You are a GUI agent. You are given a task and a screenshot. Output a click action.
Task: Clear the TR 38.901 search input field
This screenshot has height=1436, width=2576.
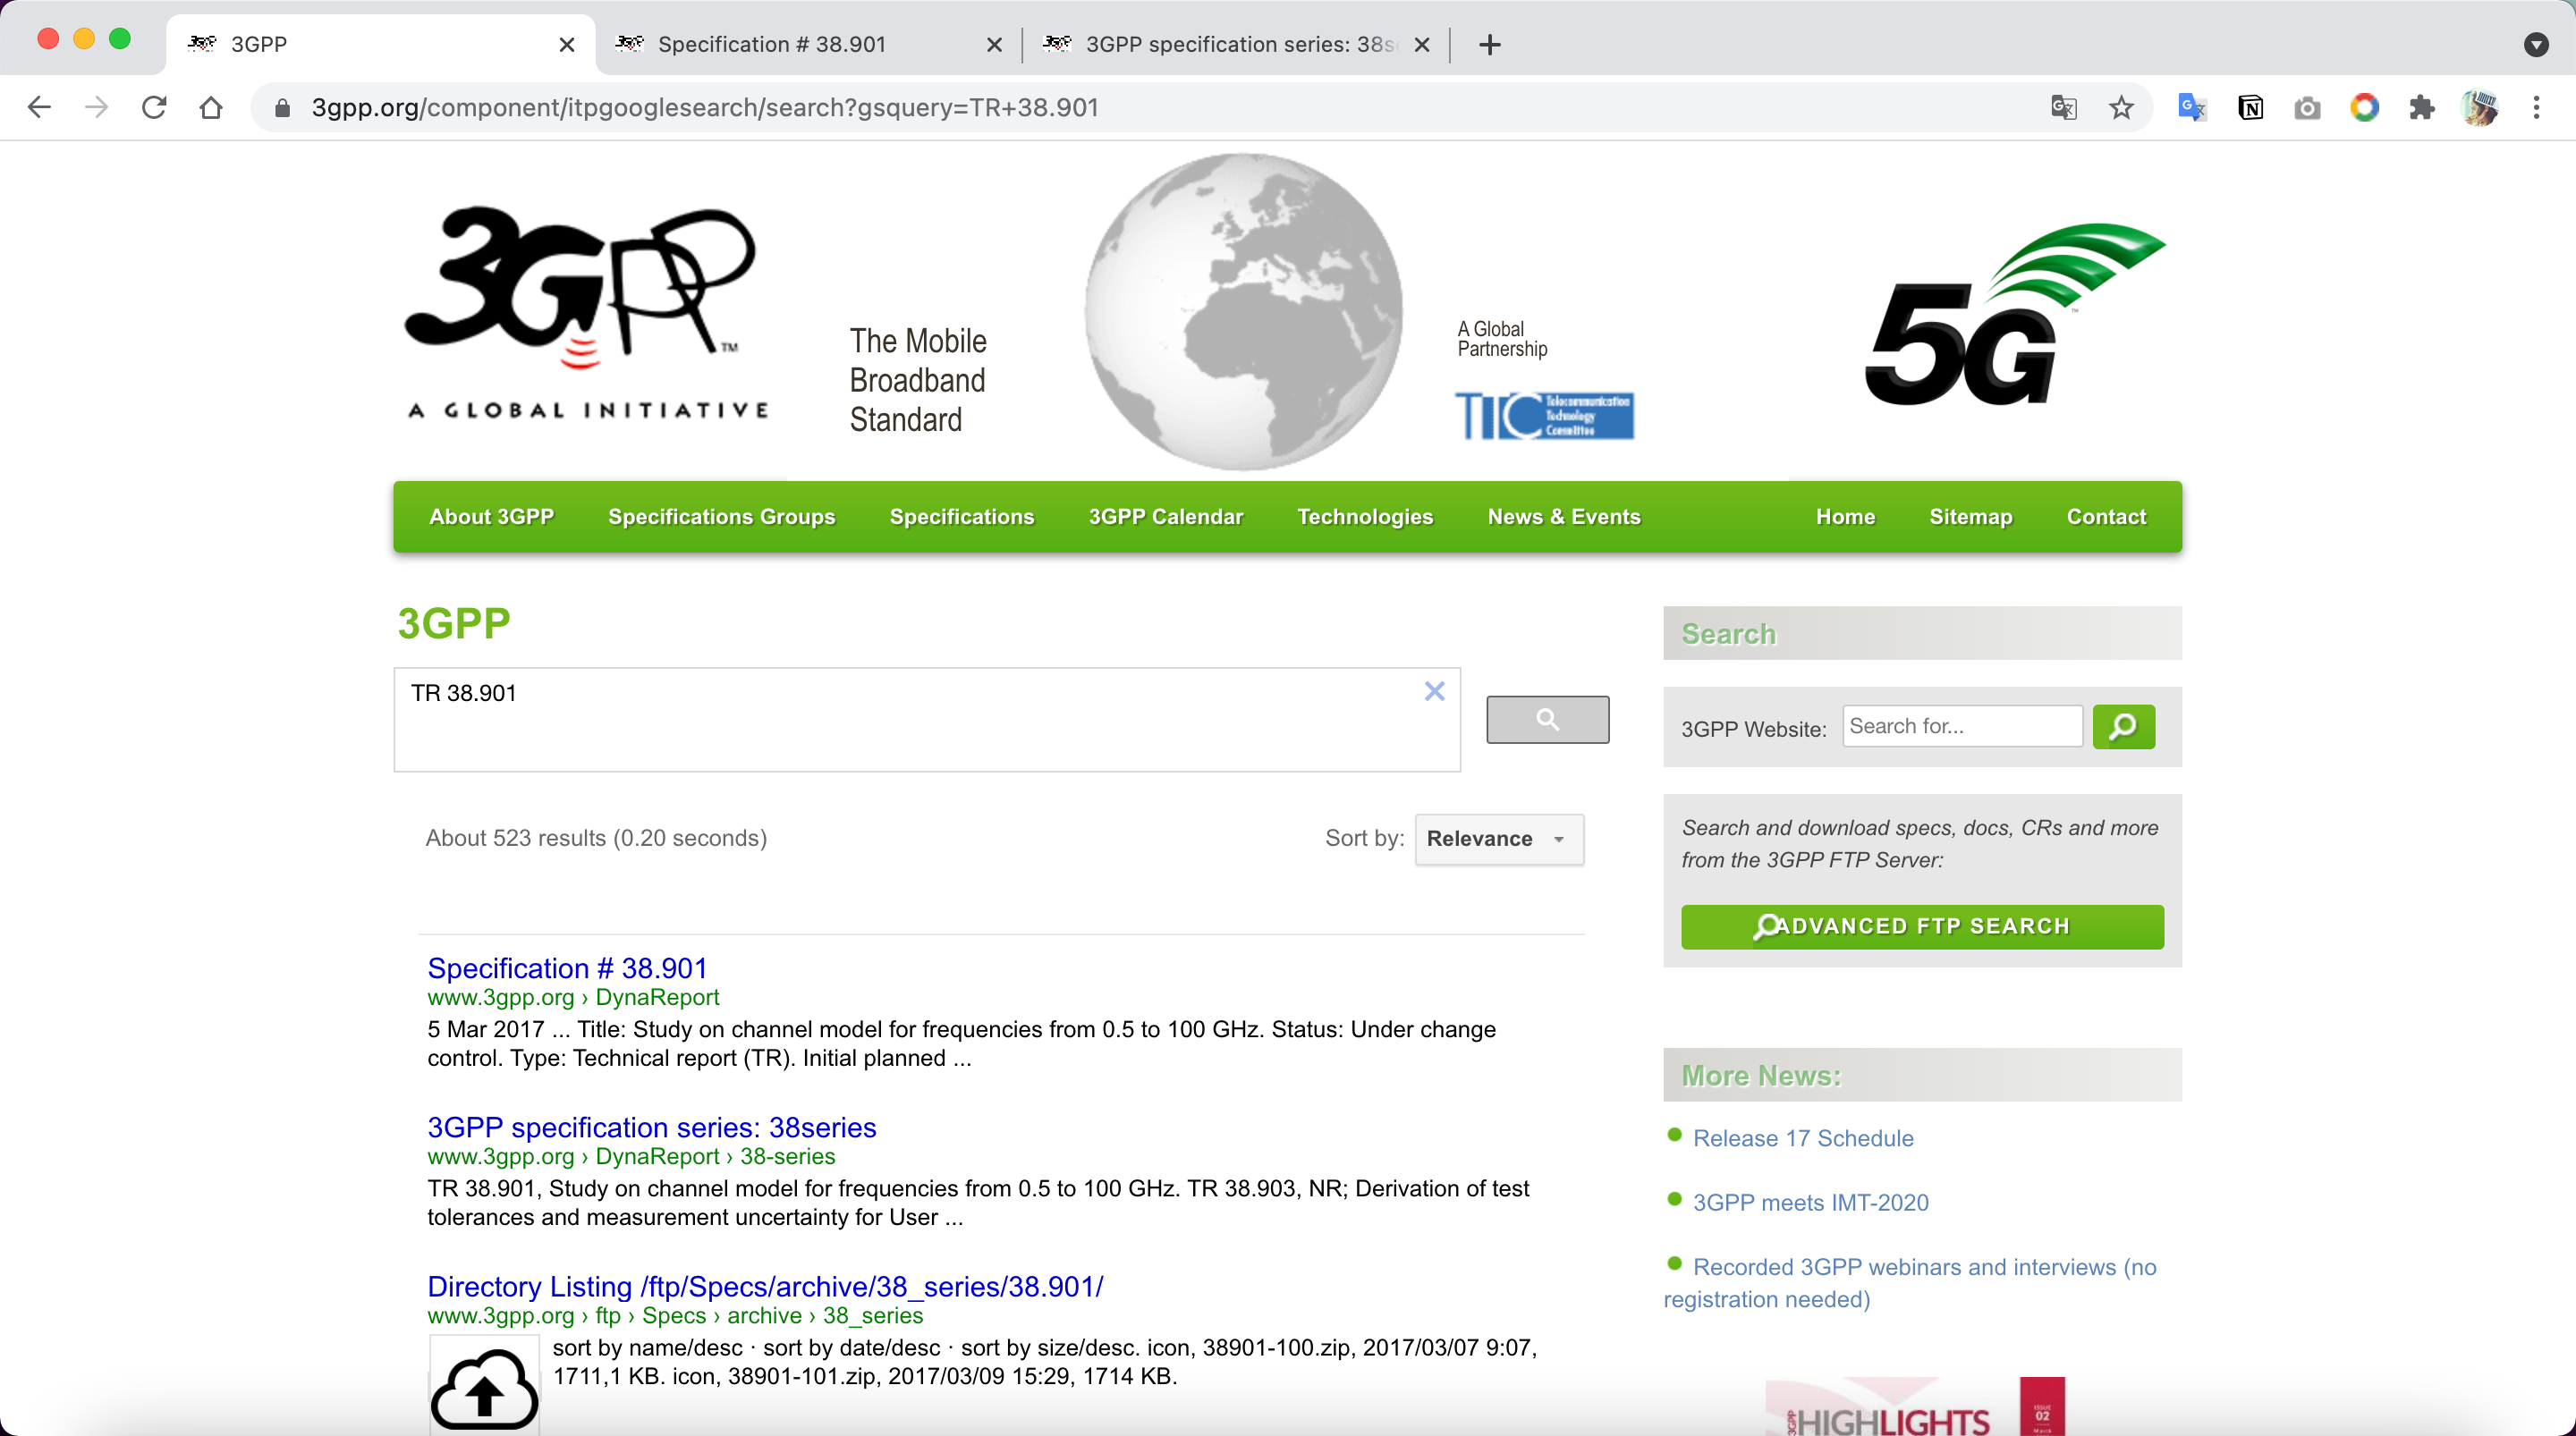(1434, 688)
